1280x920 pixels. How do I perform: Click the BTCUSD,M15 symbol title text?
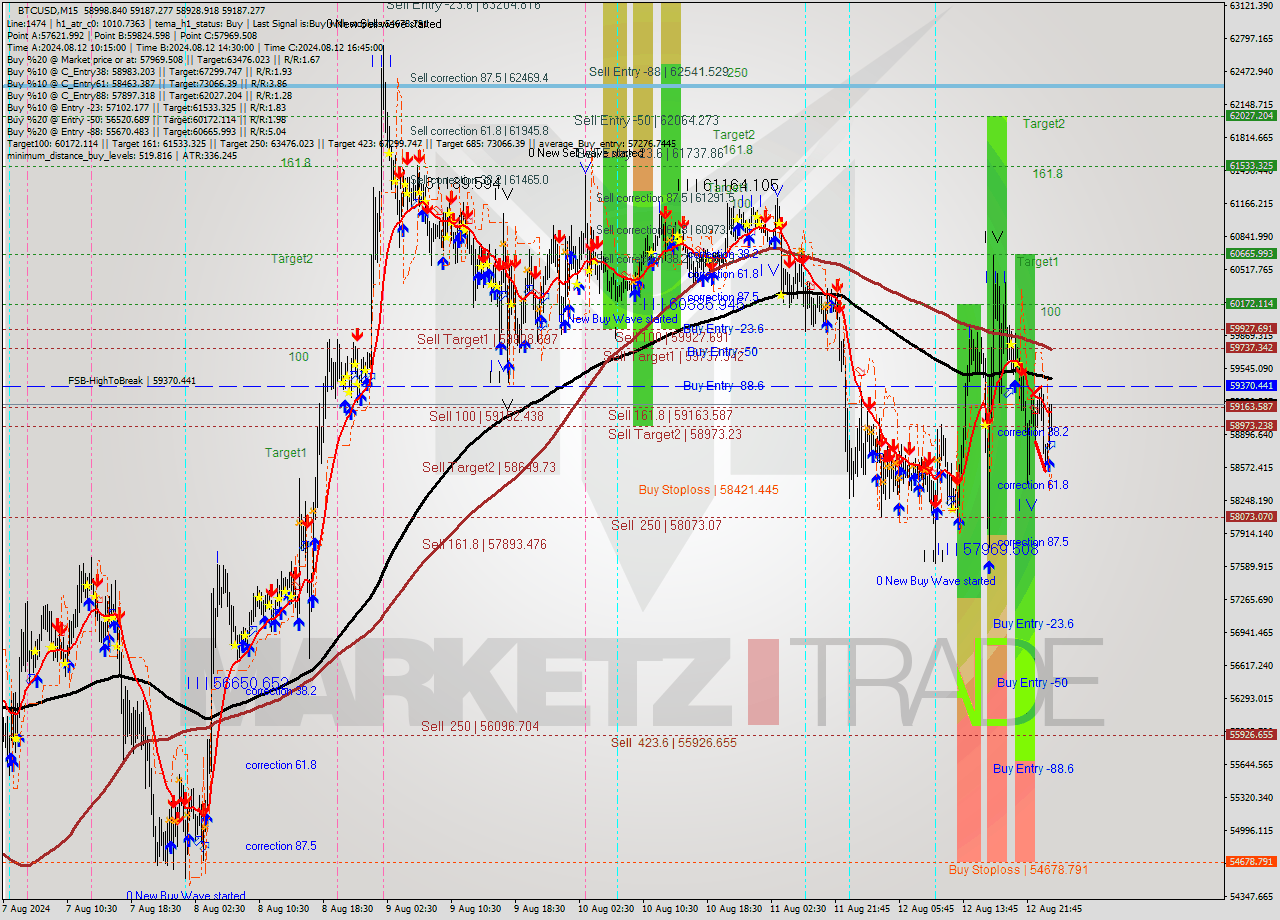46,9
